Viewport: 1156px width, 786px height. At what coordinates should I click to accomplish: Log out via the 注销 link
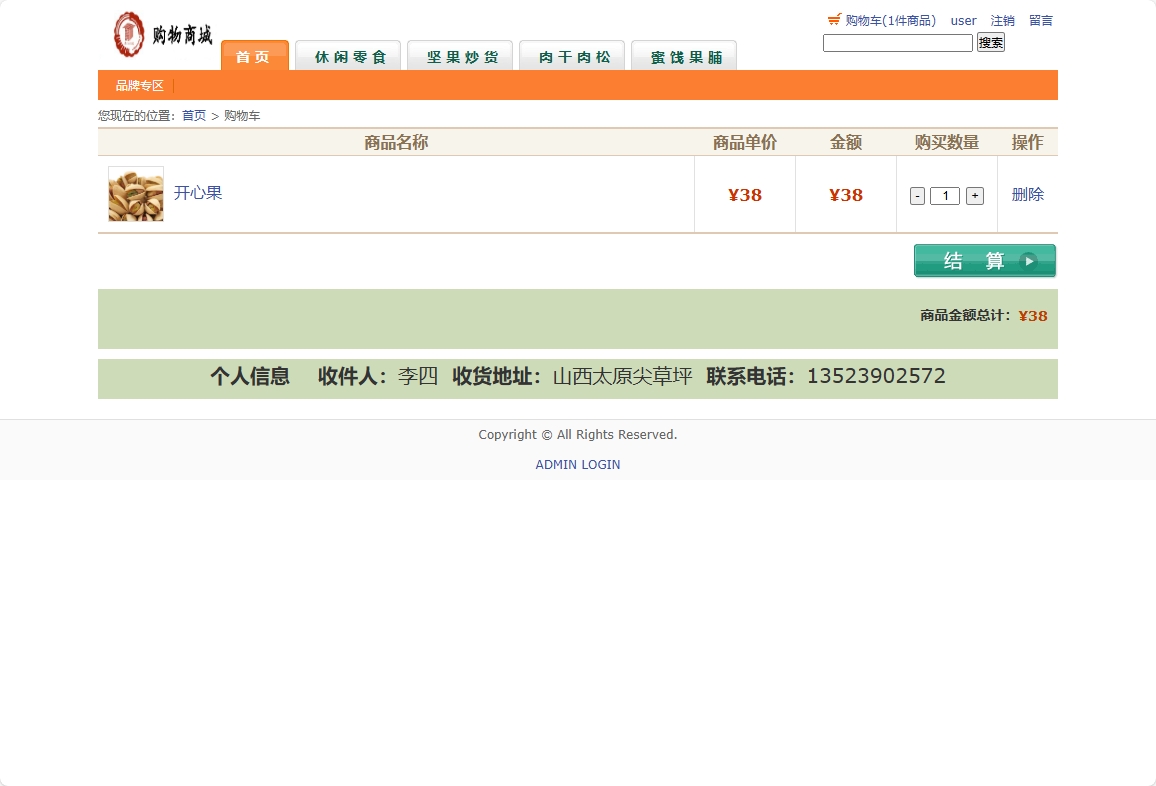click(1002, 20)
